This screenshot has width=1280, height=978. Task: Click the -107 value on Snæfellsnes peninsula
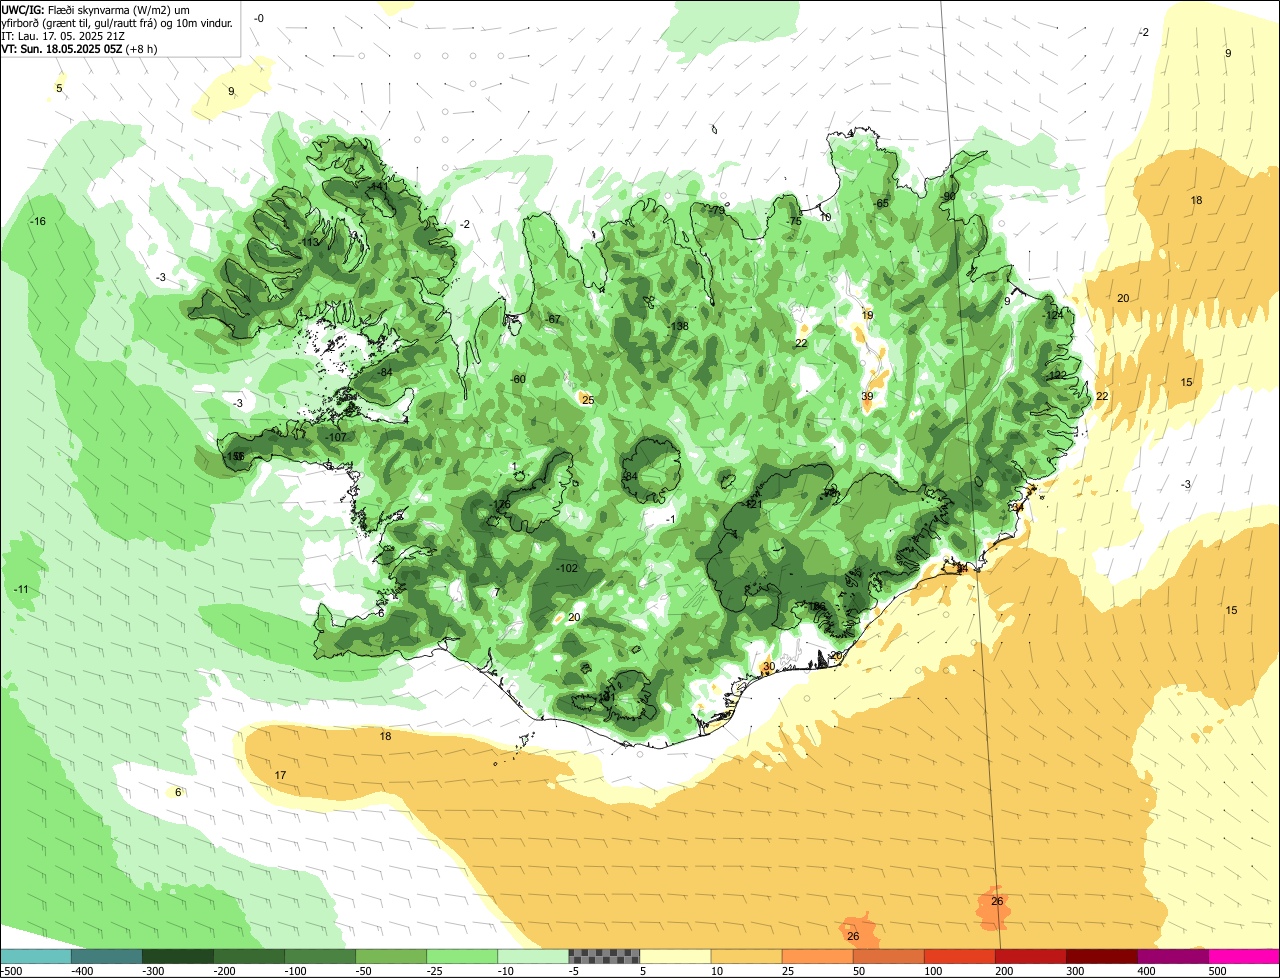(x=336, y=437)
